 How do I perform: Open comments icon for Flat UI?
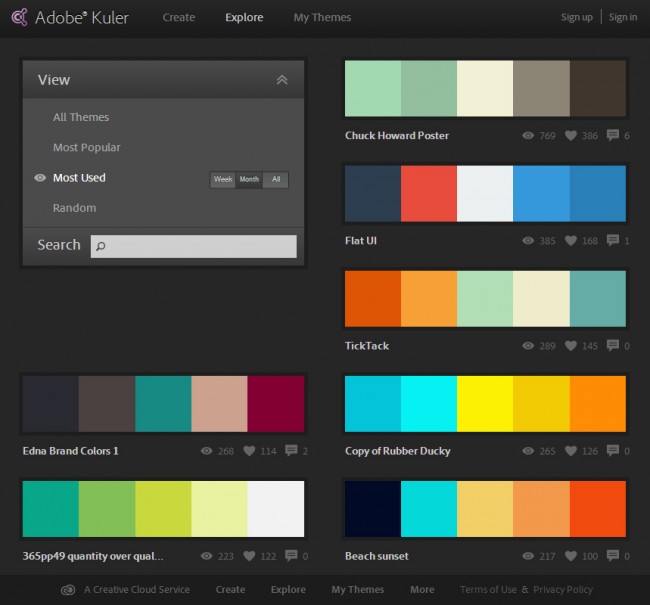[x=613, y=241]
